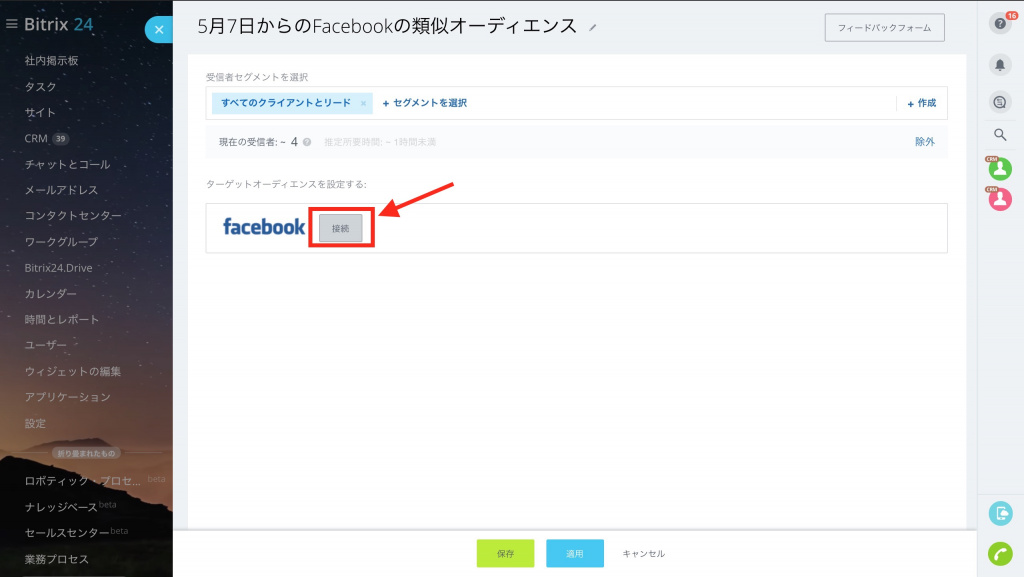Open メールアドレス in the sidebar
Image resolution: width=1024 pixels, height=577 pixels.
[61, 190]
